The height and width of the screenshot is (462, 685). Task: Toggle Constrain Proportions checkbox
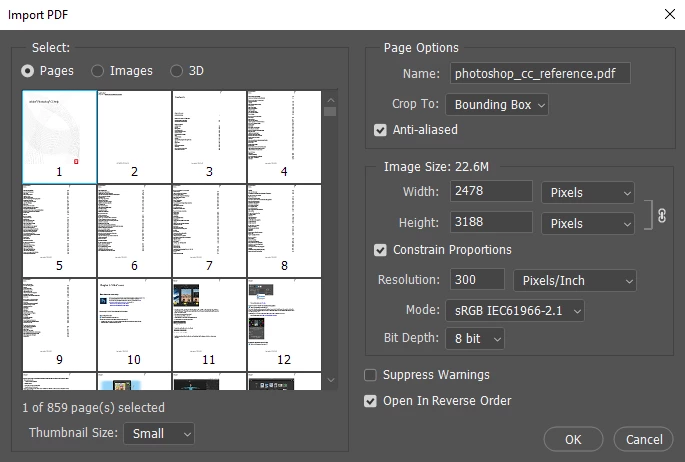pyautogui.click(x=380, y=250)
